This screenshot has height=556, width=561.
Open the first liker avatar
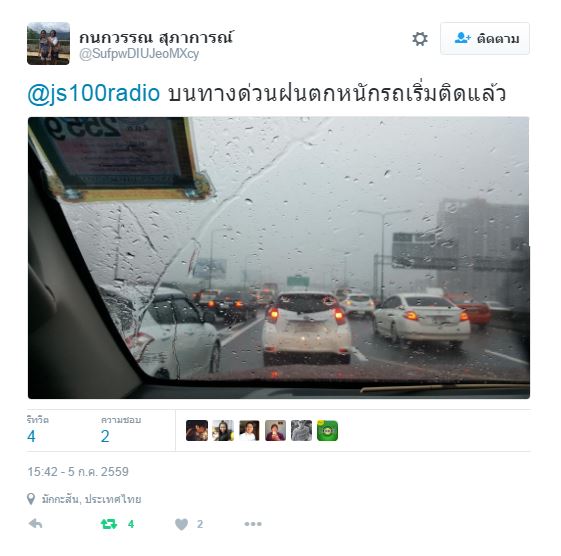click(x=197, y=430)
